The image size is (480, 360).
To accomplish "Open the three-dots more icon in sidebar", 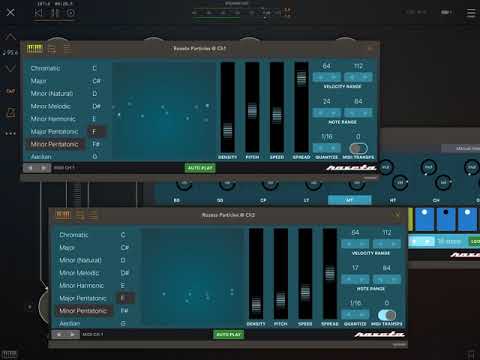I will 10,133.
